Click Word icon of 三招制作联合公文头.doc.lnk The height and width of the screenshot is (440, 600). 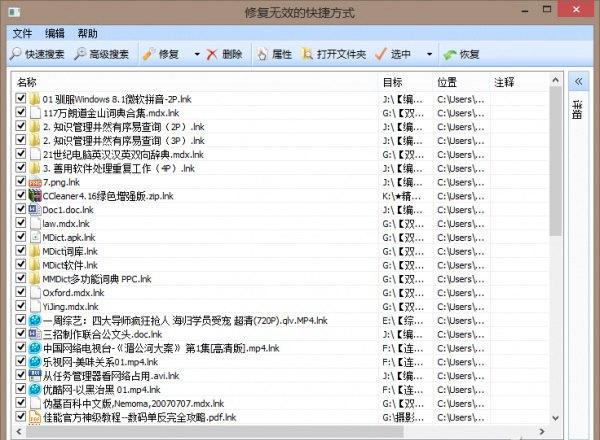click(x=34, y=334)
